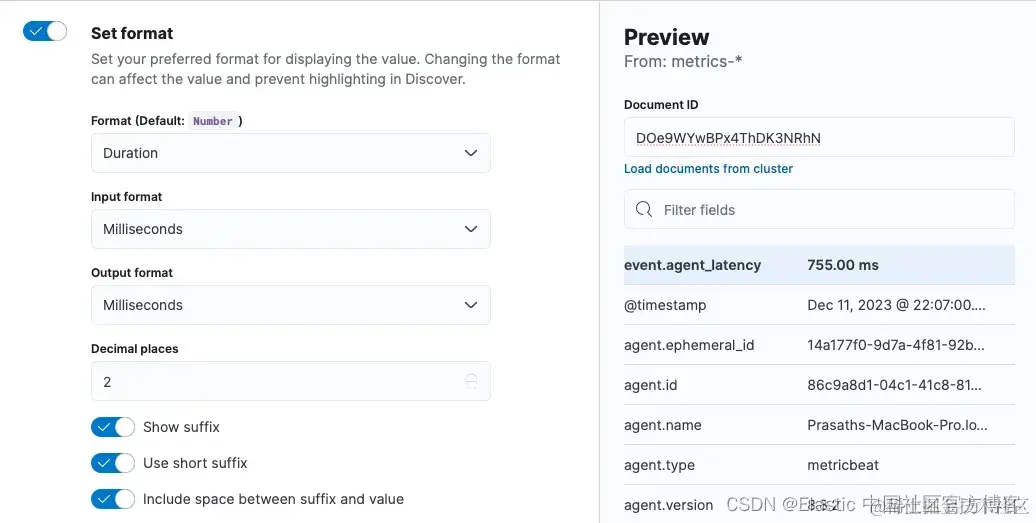Image resolution: width=1036 pixels, height=523 pixels.
Task: Open the Output format dropdown
Action: [290, 305]
